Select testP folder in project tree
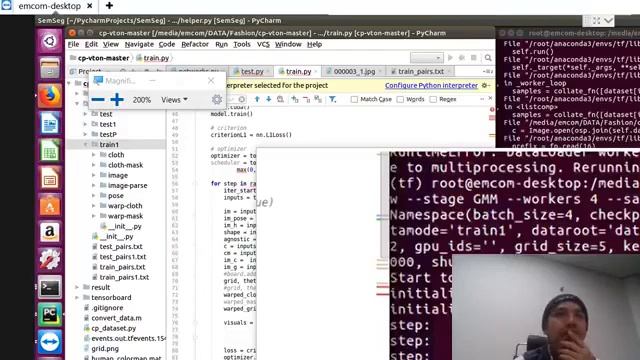640x360 pixels. 108,134
